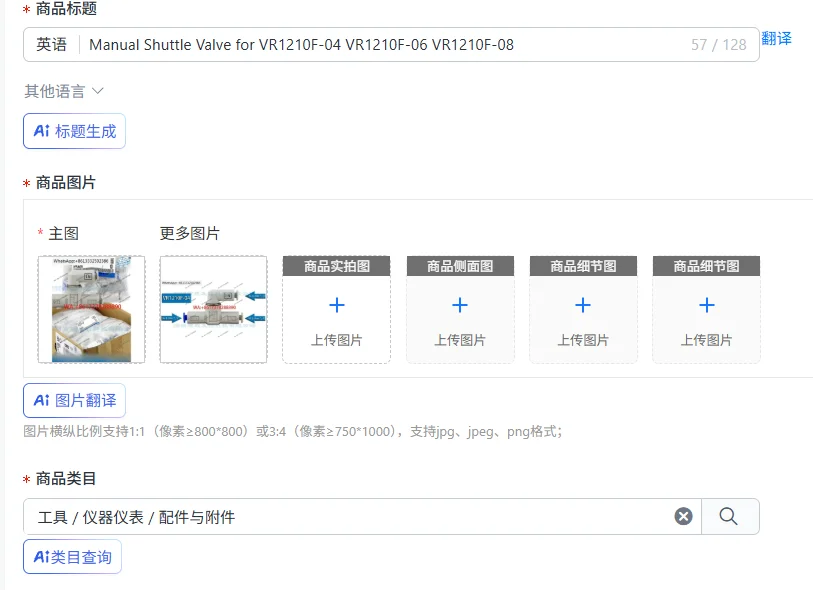813x590 pixels.
Task: Click the category search magnifier icon
Action: tap(728, 516)
